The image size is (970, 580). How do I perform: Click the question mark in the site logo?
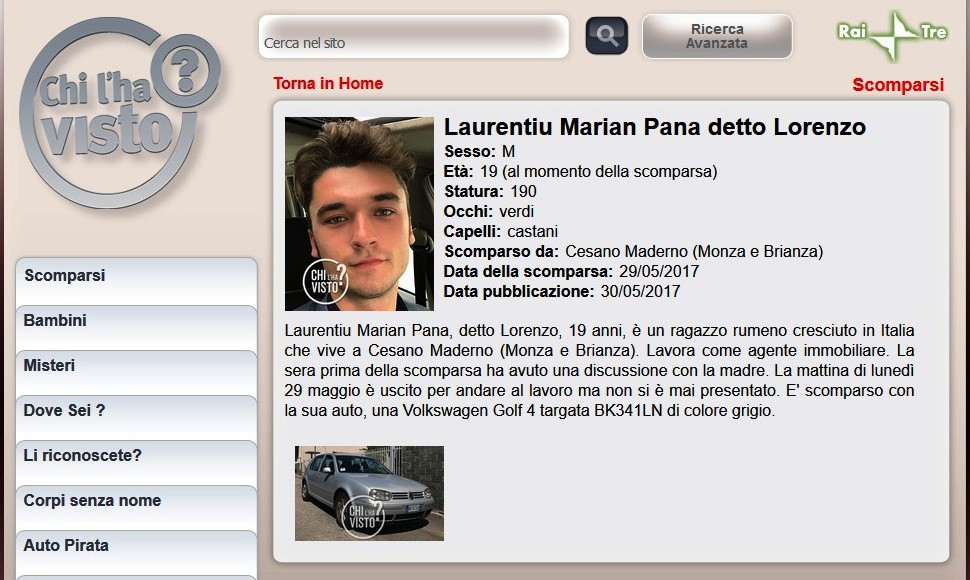tap(185, 69)
